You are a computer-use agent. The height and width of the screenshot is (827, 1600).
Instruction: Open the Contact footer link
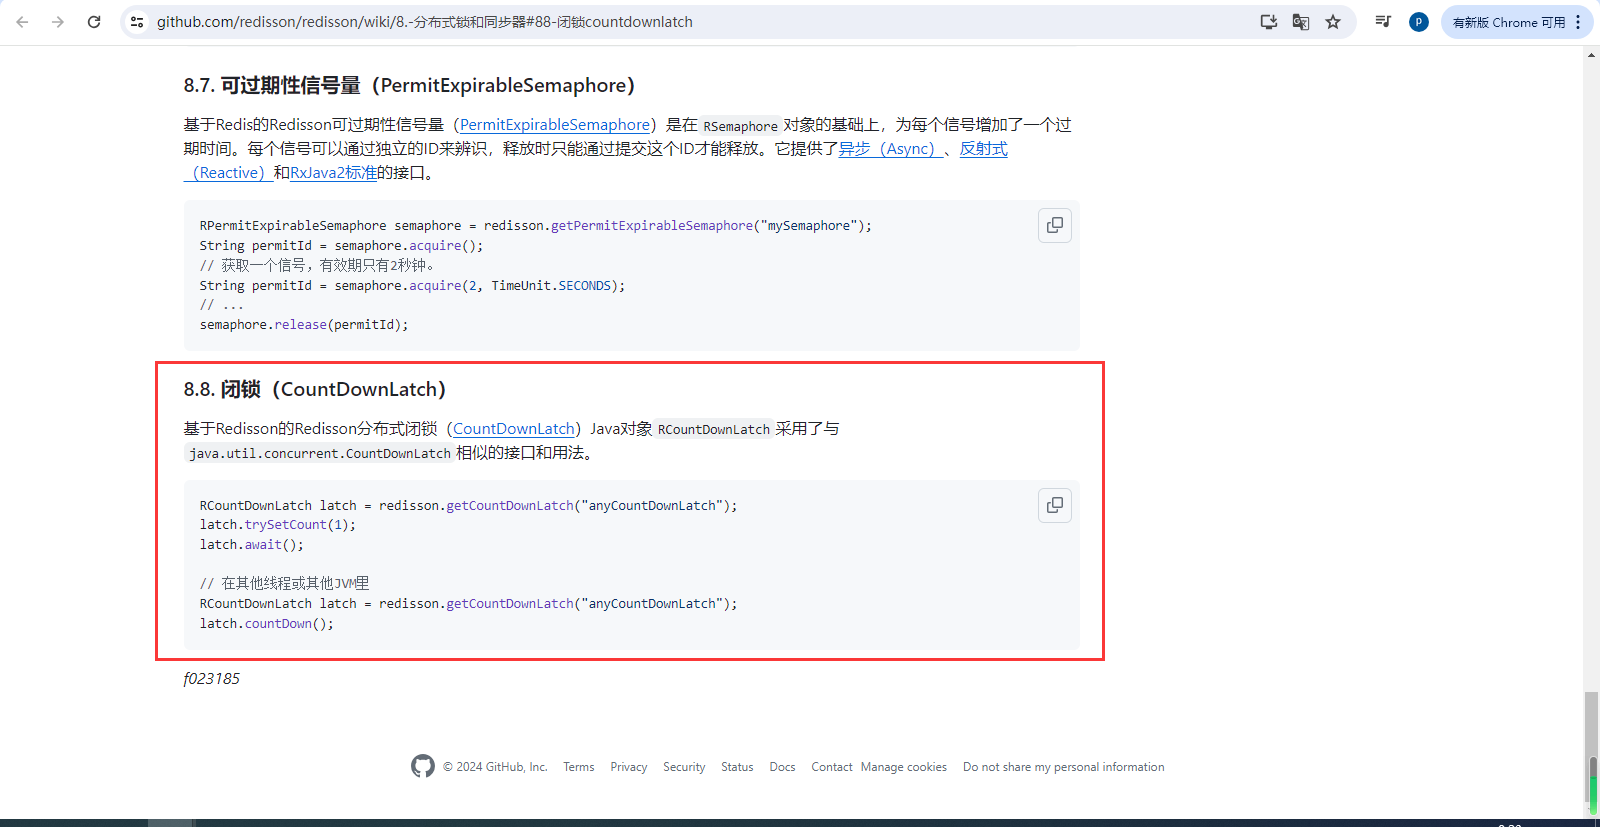tap(832, 767)
